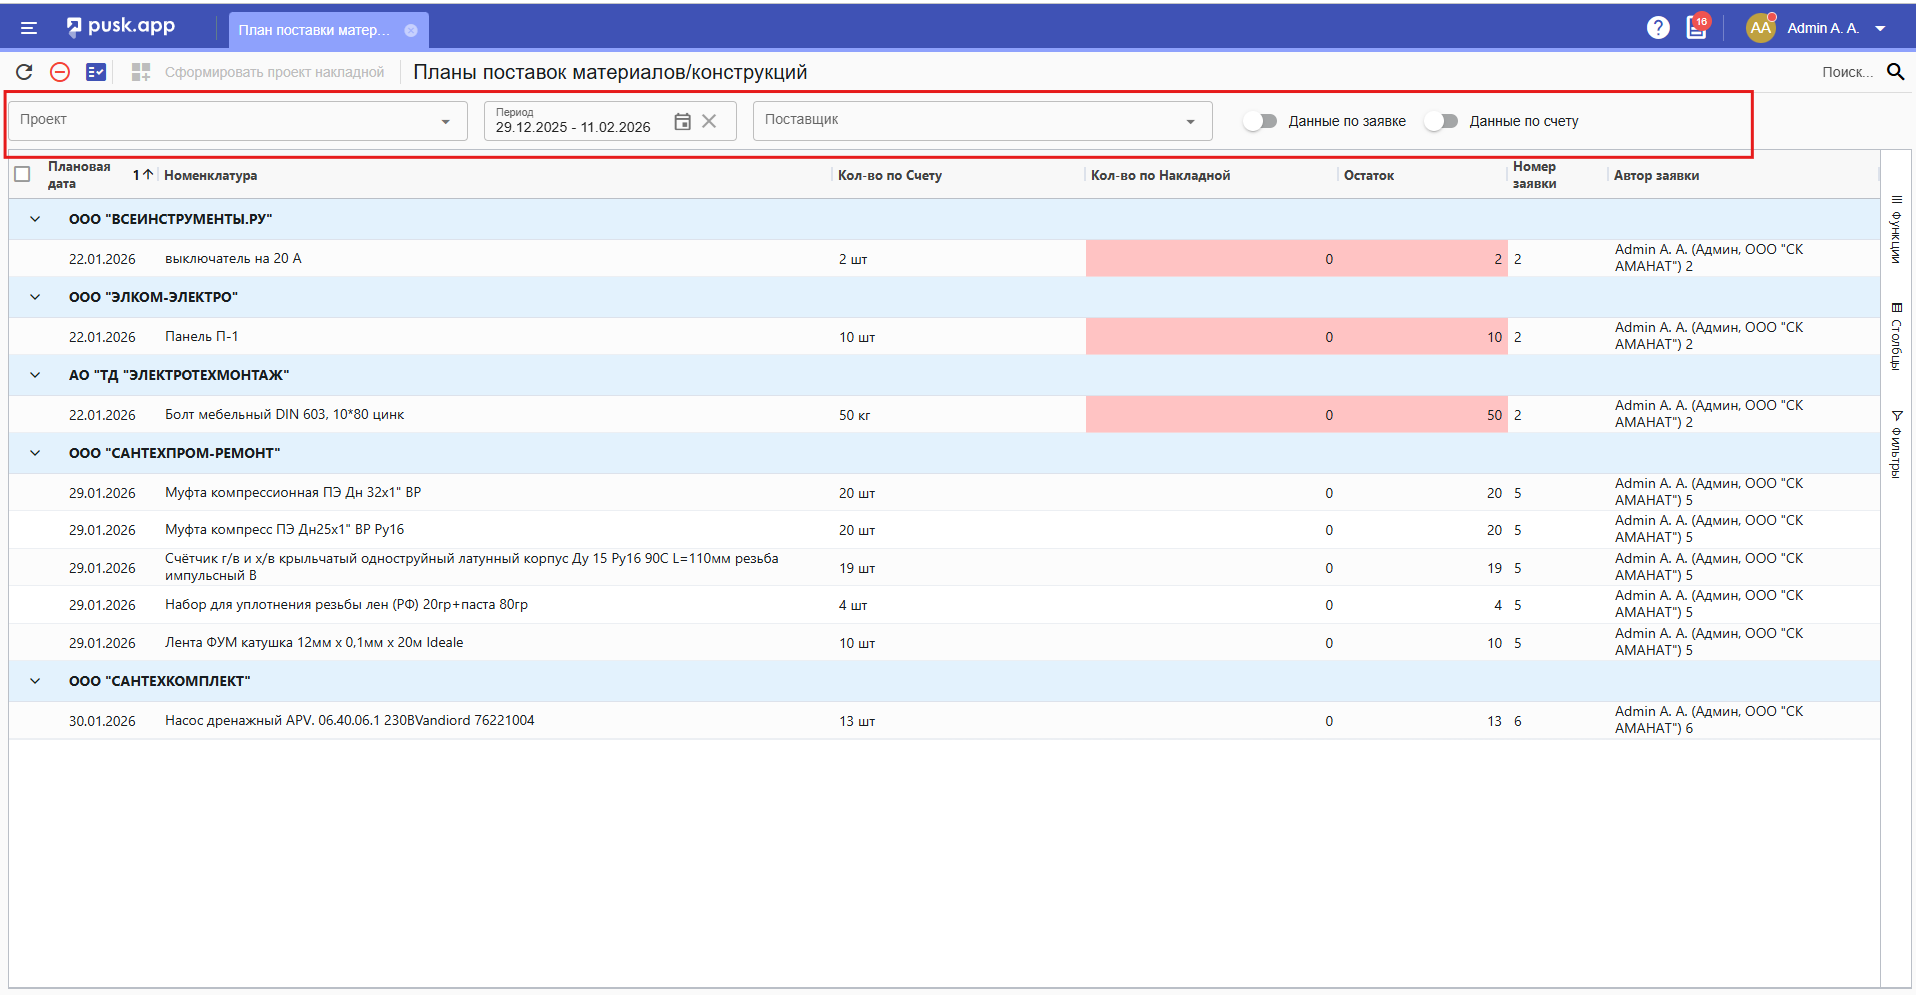This screenshot has height=995, width=1916.
Task: Open the Поставщик dropdown
Action: tap(1190, 122)
